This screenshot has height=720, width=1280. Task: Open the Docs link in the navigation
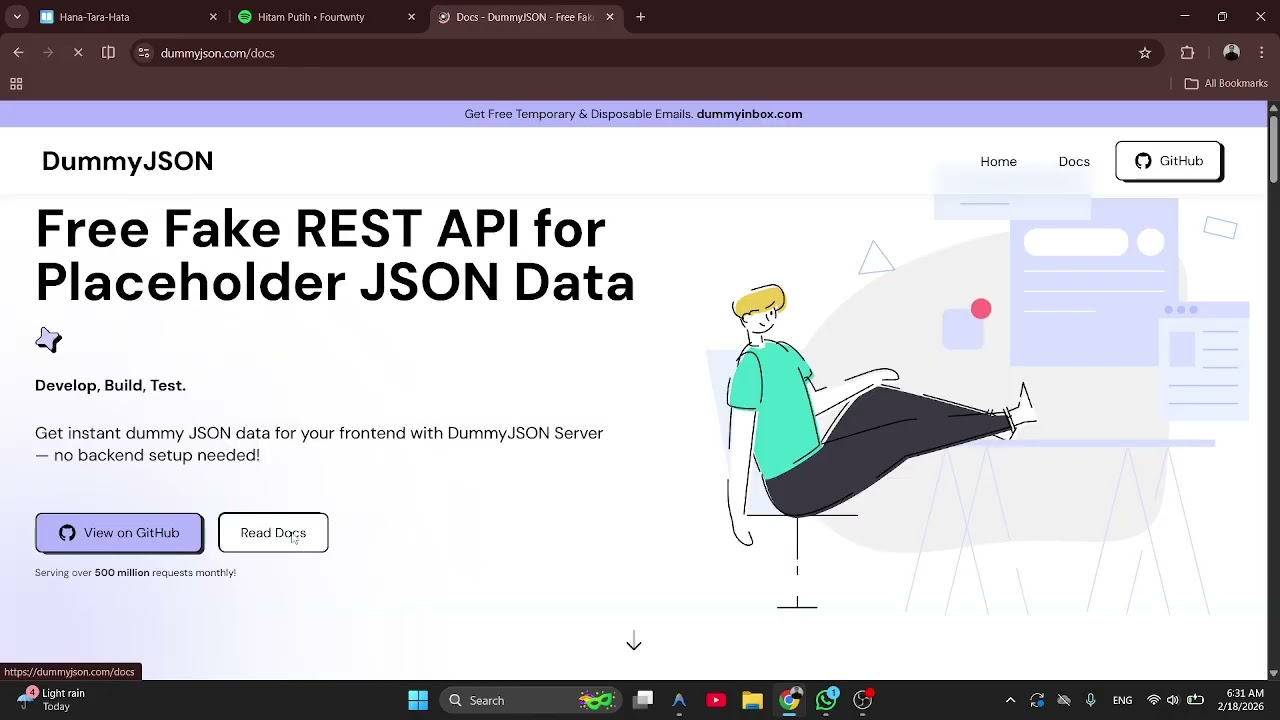1074,161
